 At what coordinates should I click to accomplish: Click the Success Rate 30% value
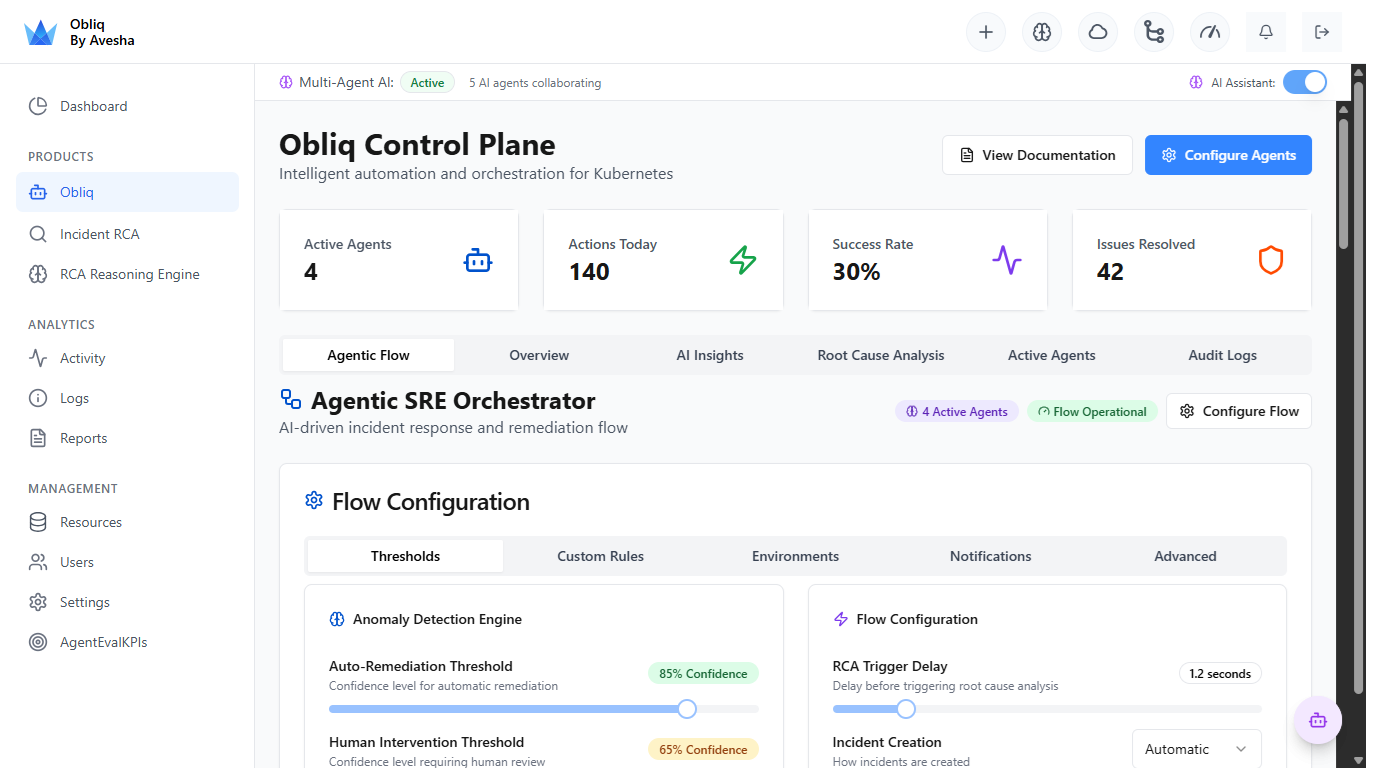(x=856, y=272)
